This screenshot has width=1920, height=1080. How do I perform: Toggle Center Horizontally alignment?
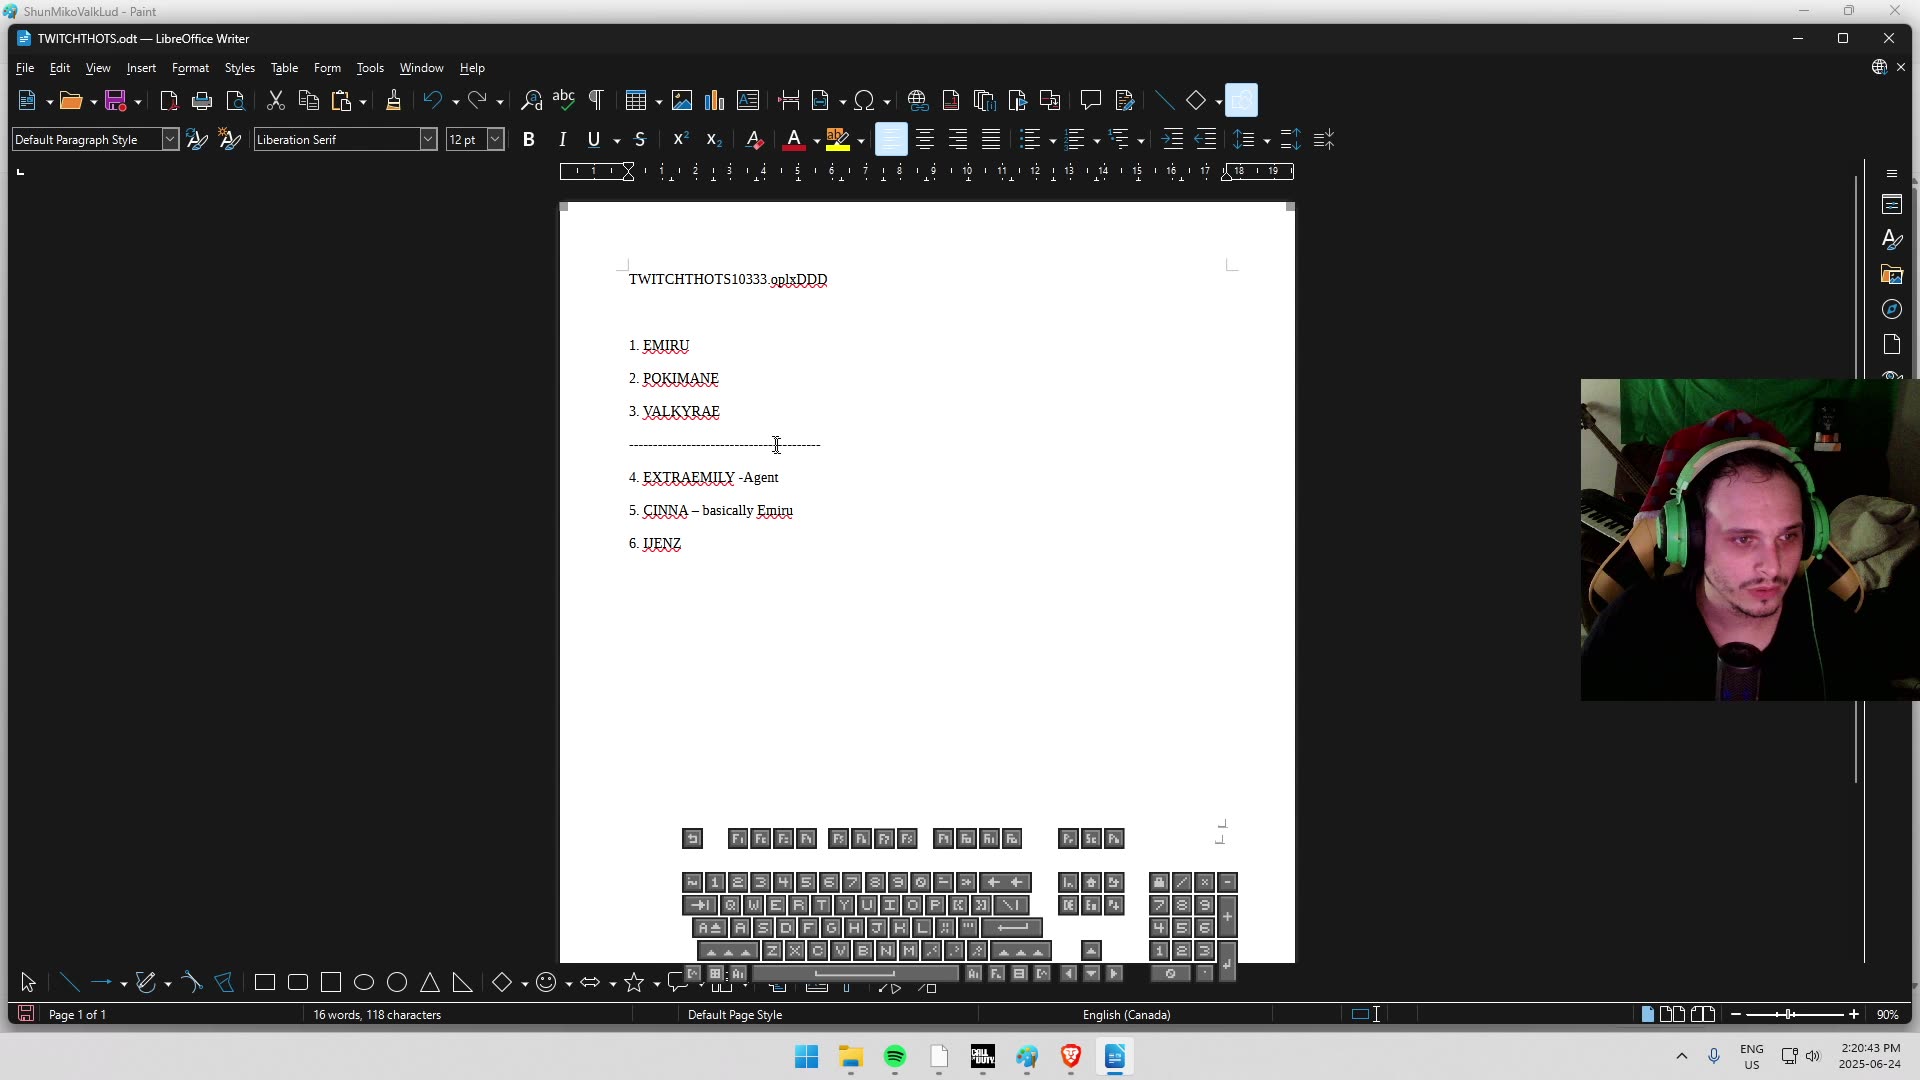click(x=925, y=139)
